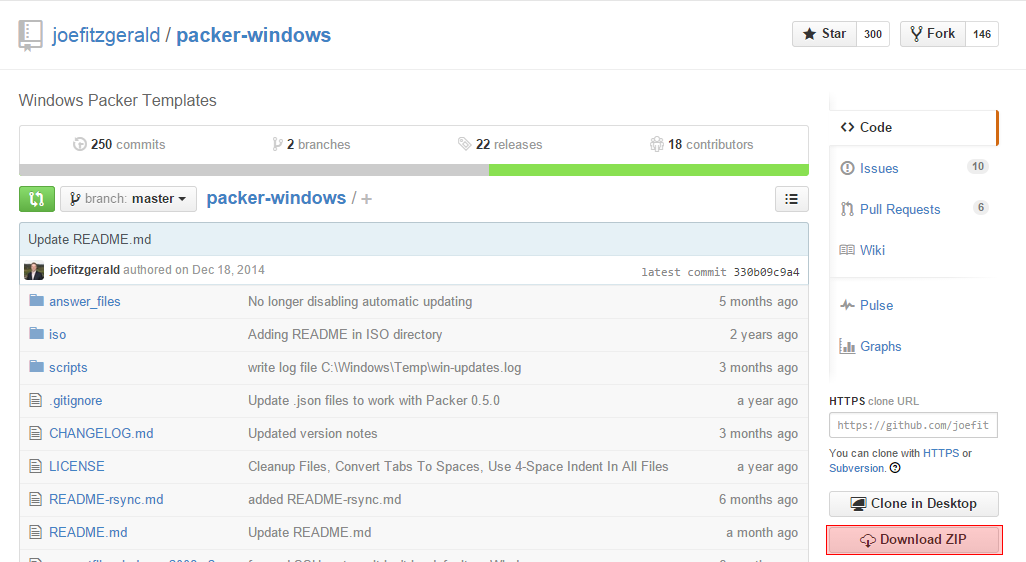This screenshot has width=1026, height=562.
Task: Open joefitzgerald user profile link in header
Action: [x=106, y=35]
